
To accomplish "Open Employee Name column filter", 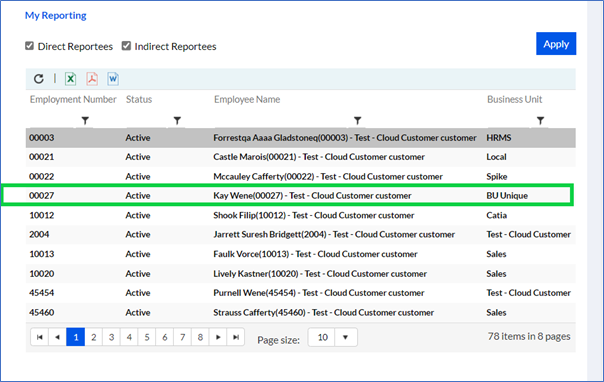I will (357, 121).
